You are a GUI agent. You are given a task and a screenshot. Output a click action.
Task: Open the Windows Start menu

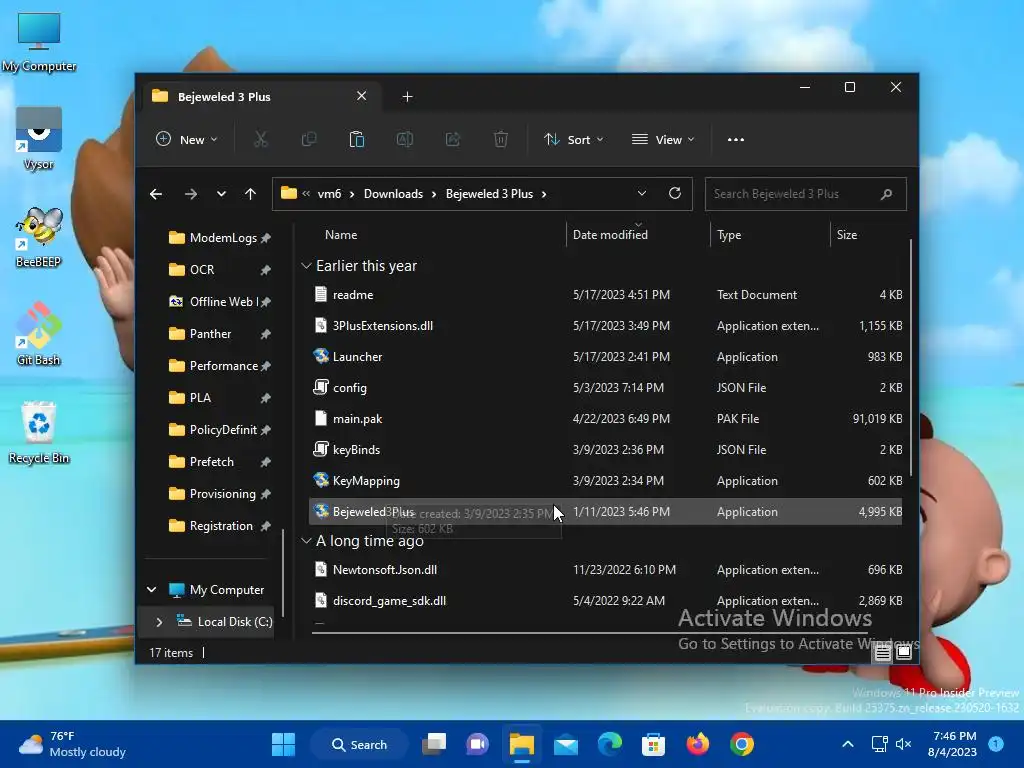(x=283, y=744)
